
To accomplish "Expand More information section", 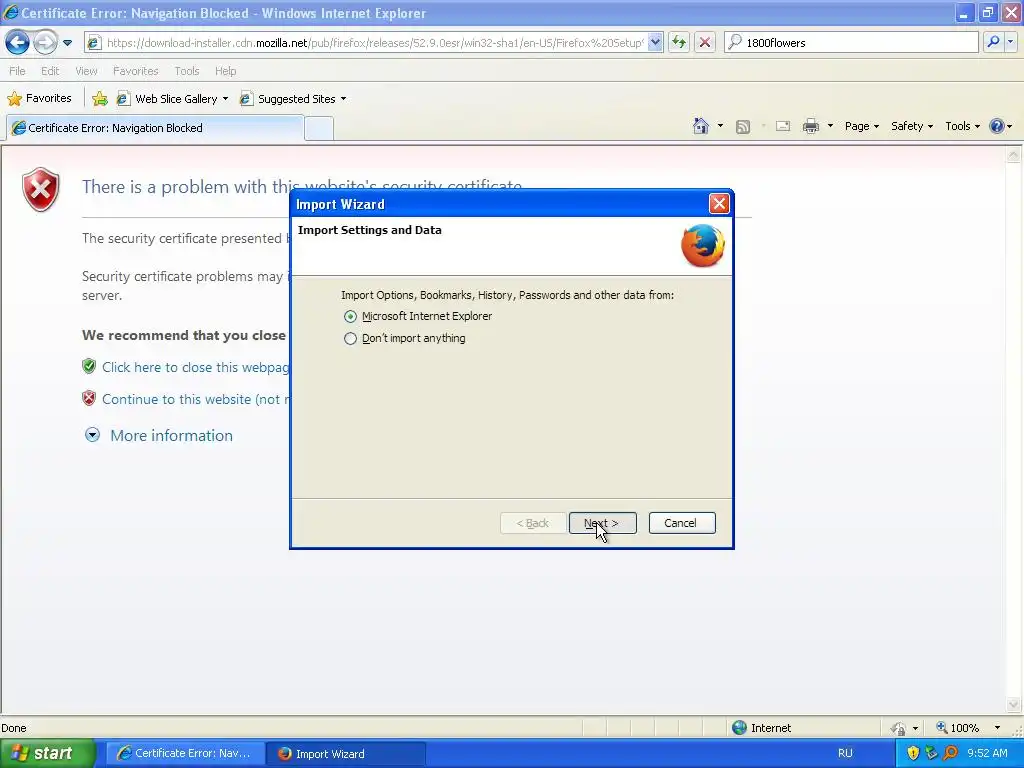I will coord(159,436).
